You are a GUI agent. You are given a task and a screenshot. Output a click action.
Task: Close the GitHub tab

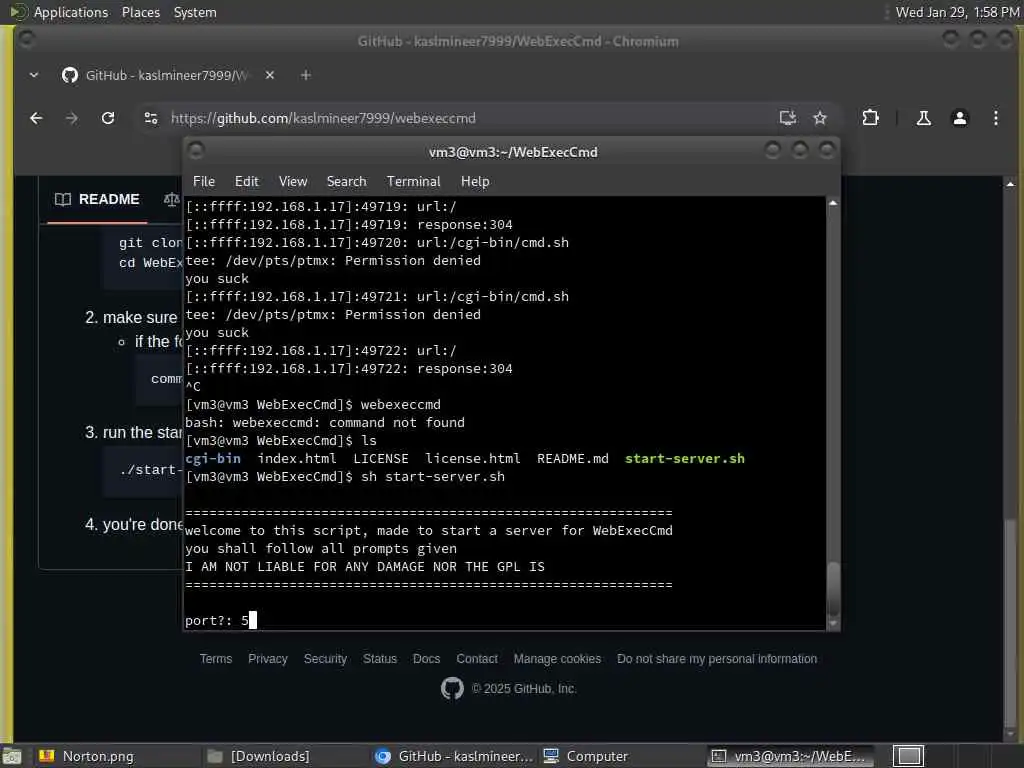pos(270,75)
